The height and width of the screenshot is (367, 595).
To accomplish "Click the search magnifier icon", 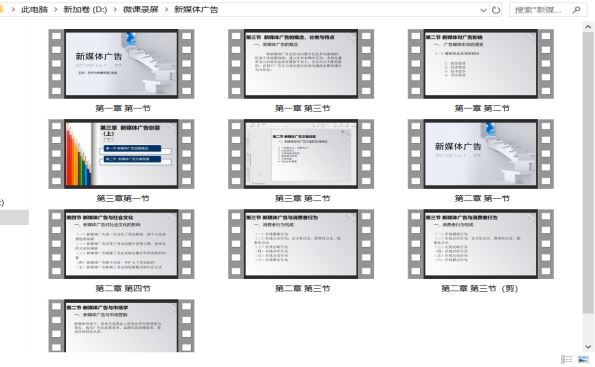I will point(576,10).
